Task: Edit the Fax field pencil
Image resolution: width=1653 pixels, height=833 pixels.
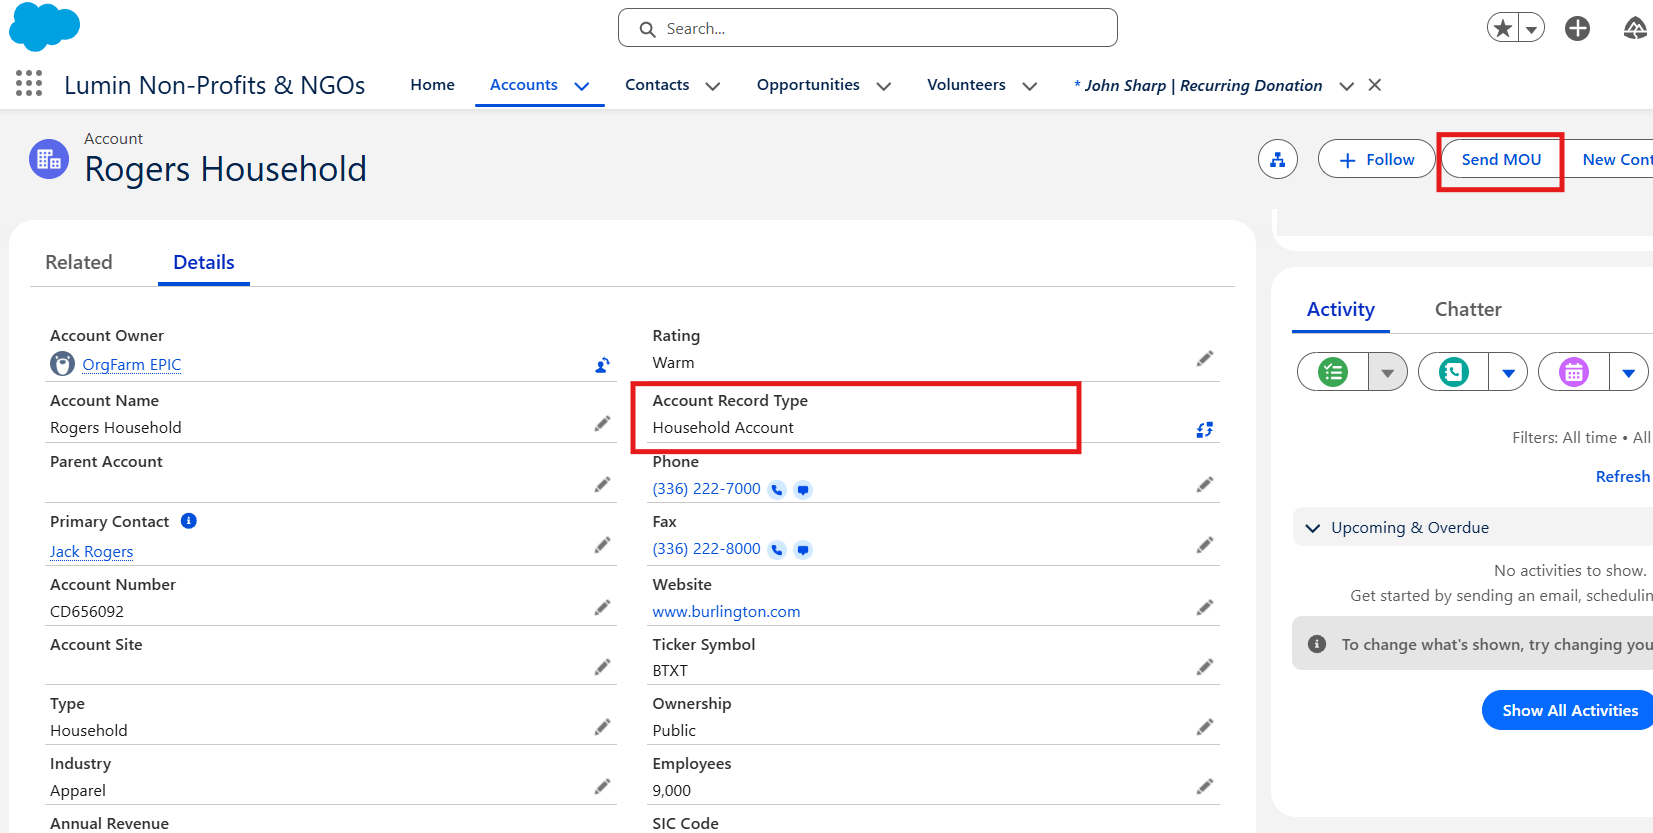Action: (1205, 545)
